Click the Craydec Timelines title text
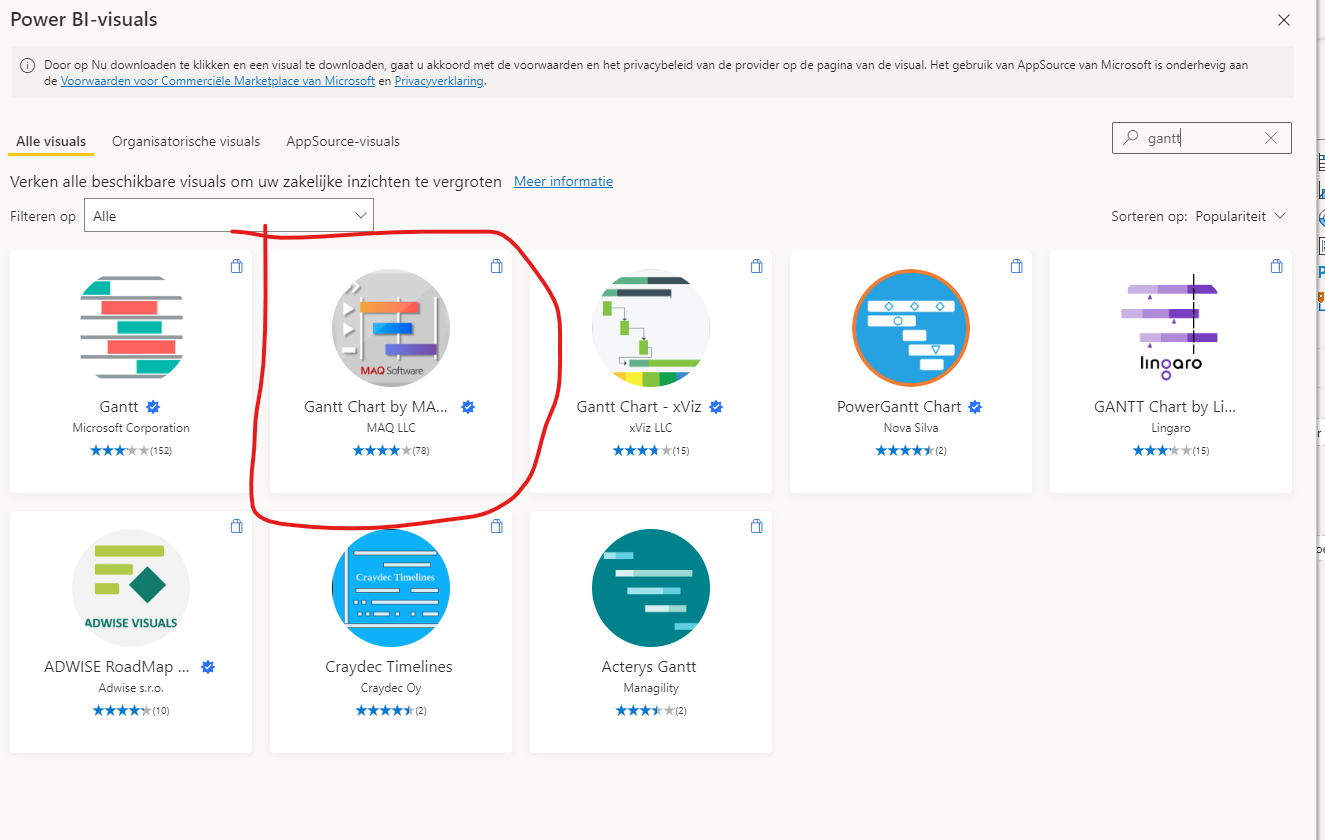Viewport: 1325px width, 840px height. (389, 667)
